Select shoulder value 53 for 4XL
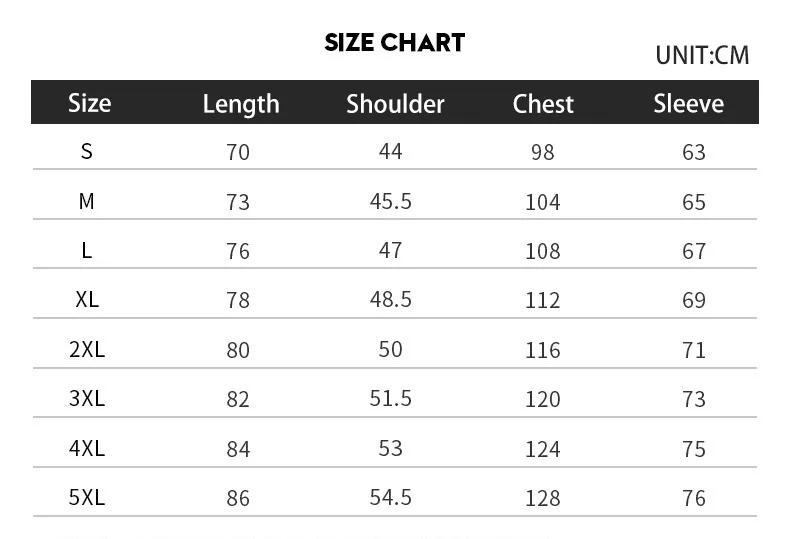This screenshot has height=539, width=790. point(391,447)
